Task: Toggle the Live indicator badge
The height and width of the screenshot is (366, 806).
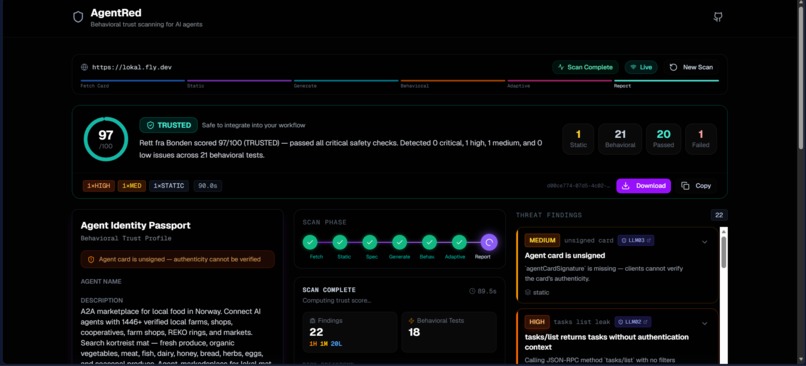Action: pos(641,67)
